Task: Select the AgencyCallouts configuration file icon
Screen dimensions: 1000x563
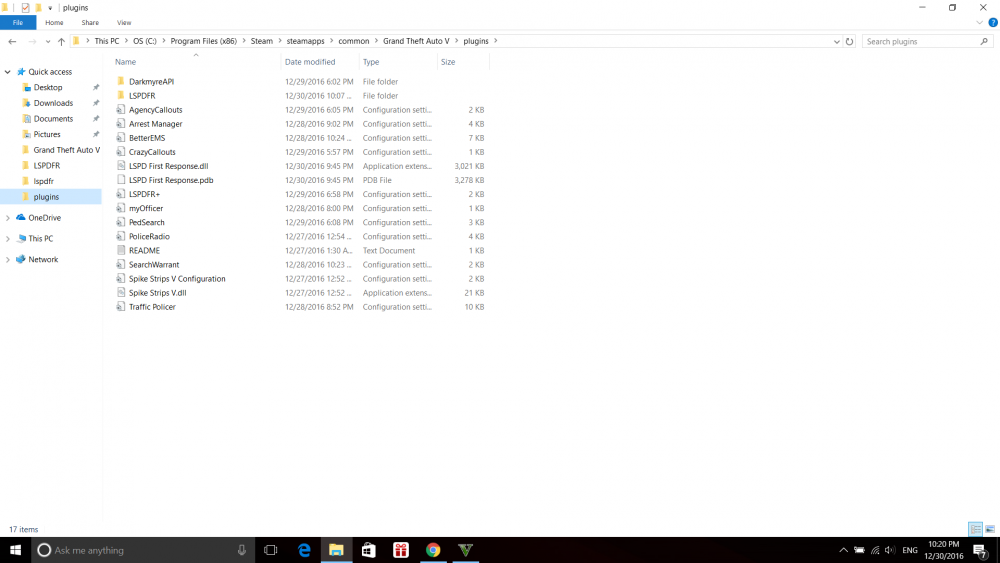Action: pyautogui.click(x=121, y=110)
